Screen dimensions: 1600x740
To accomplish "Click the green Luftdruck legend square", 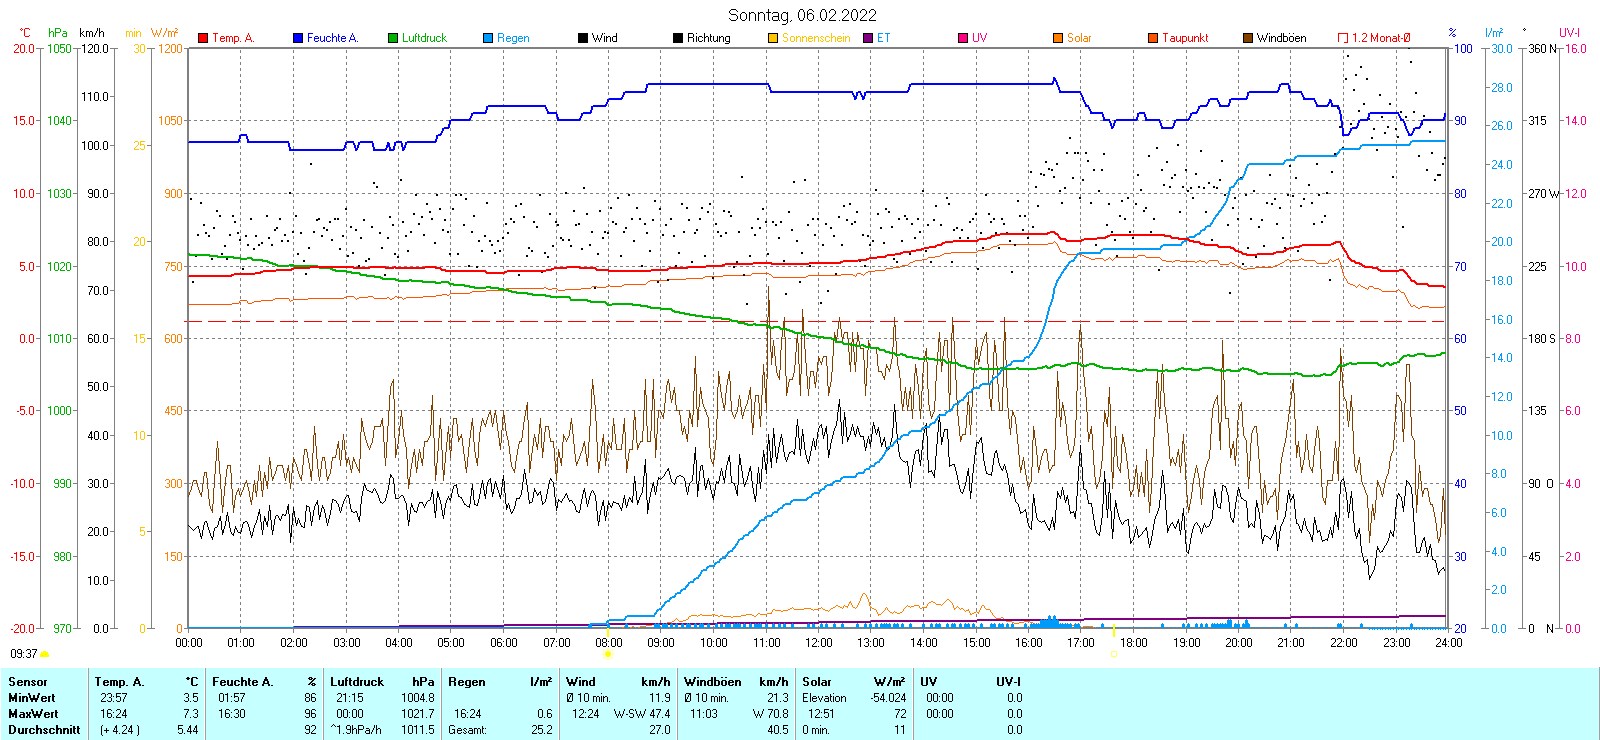I will click(393, 38).
